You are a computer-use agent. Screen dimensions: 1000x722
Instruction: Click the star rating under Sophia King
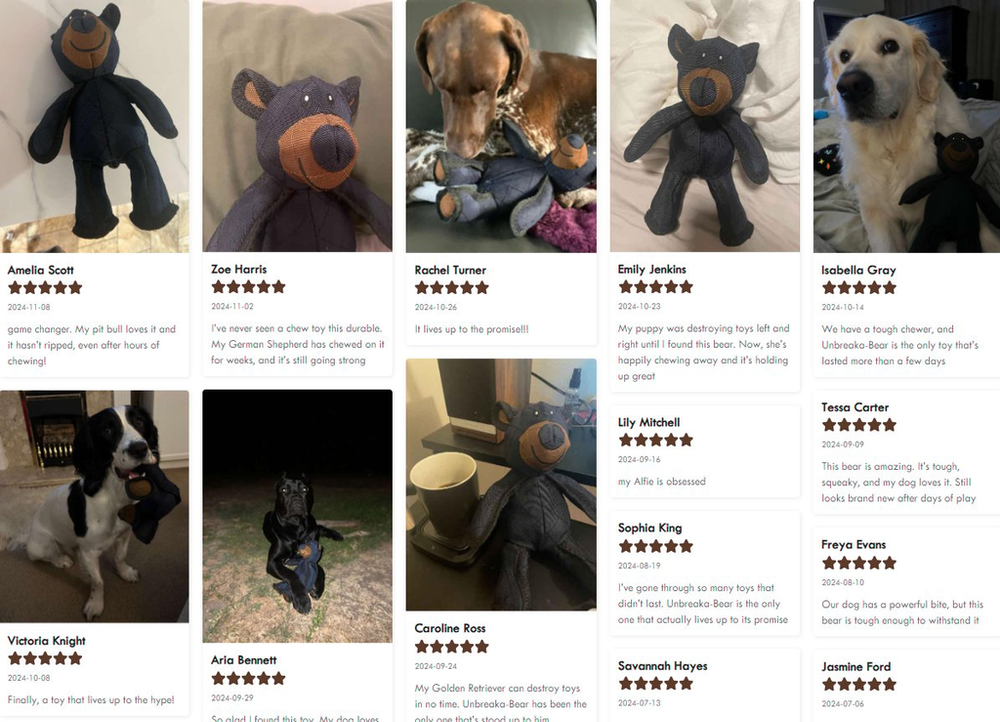(x=656, y=546)
